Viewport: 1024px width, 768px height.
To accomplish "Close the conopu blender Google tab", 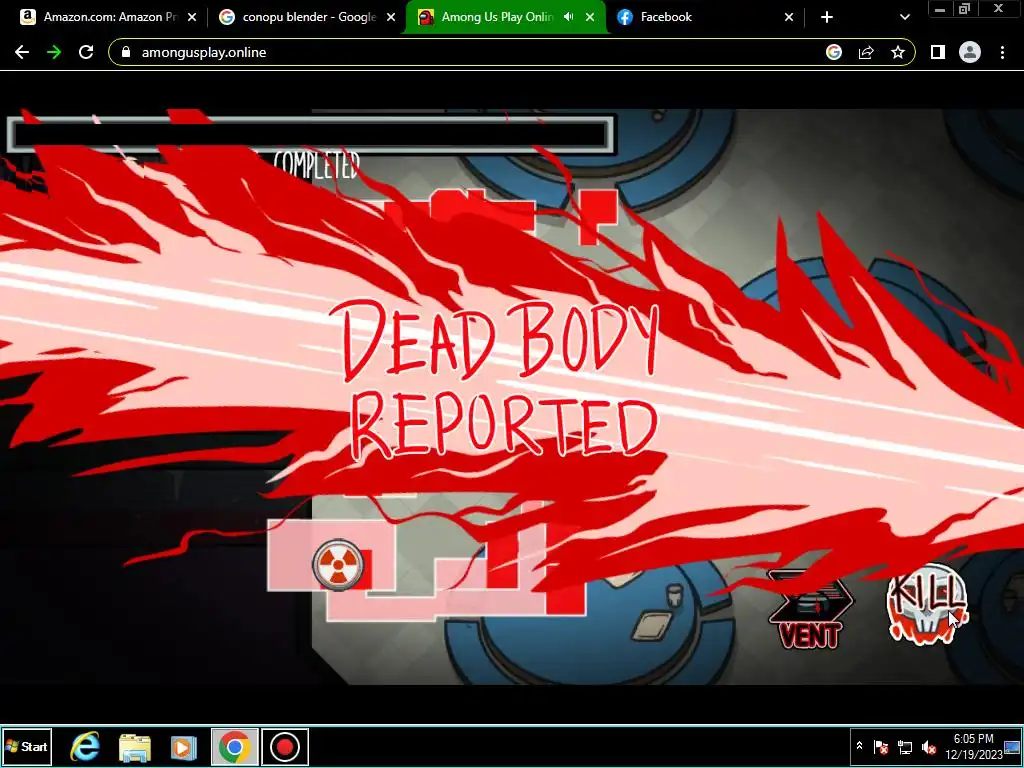I will tap(391, 18).
